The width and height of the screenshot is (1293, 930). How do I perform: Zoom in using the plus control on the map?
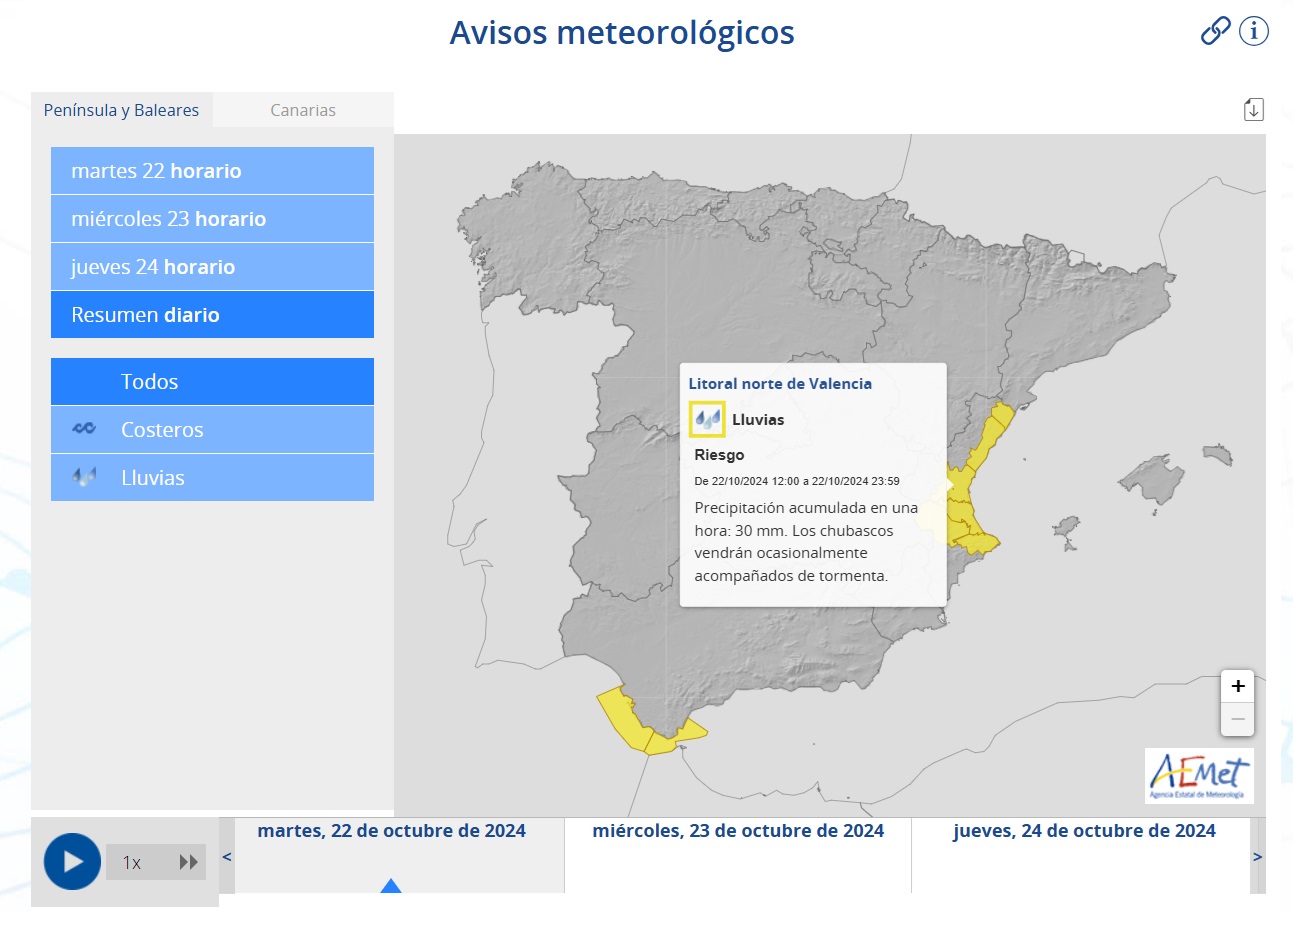coord(1237,686)
